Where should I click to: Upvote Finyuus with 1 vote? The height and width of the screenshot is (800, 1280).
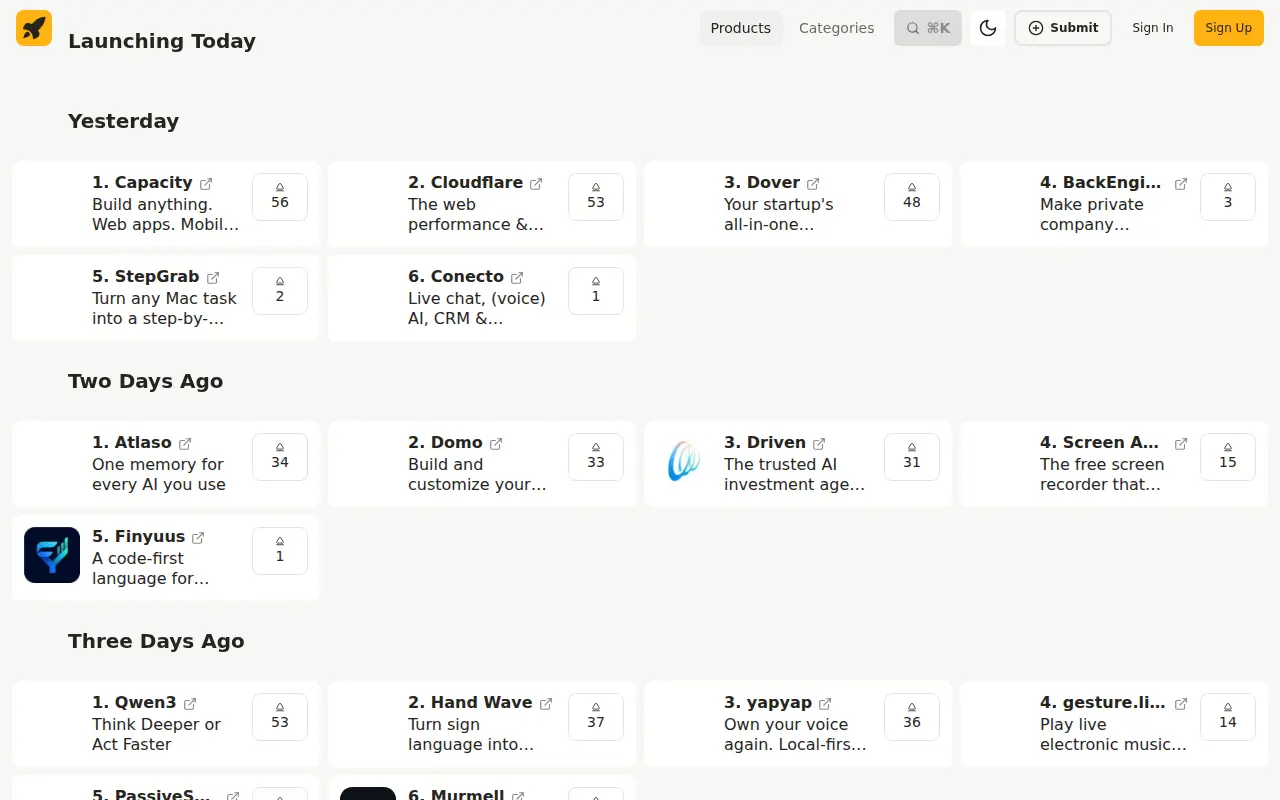tap(280, 550)
